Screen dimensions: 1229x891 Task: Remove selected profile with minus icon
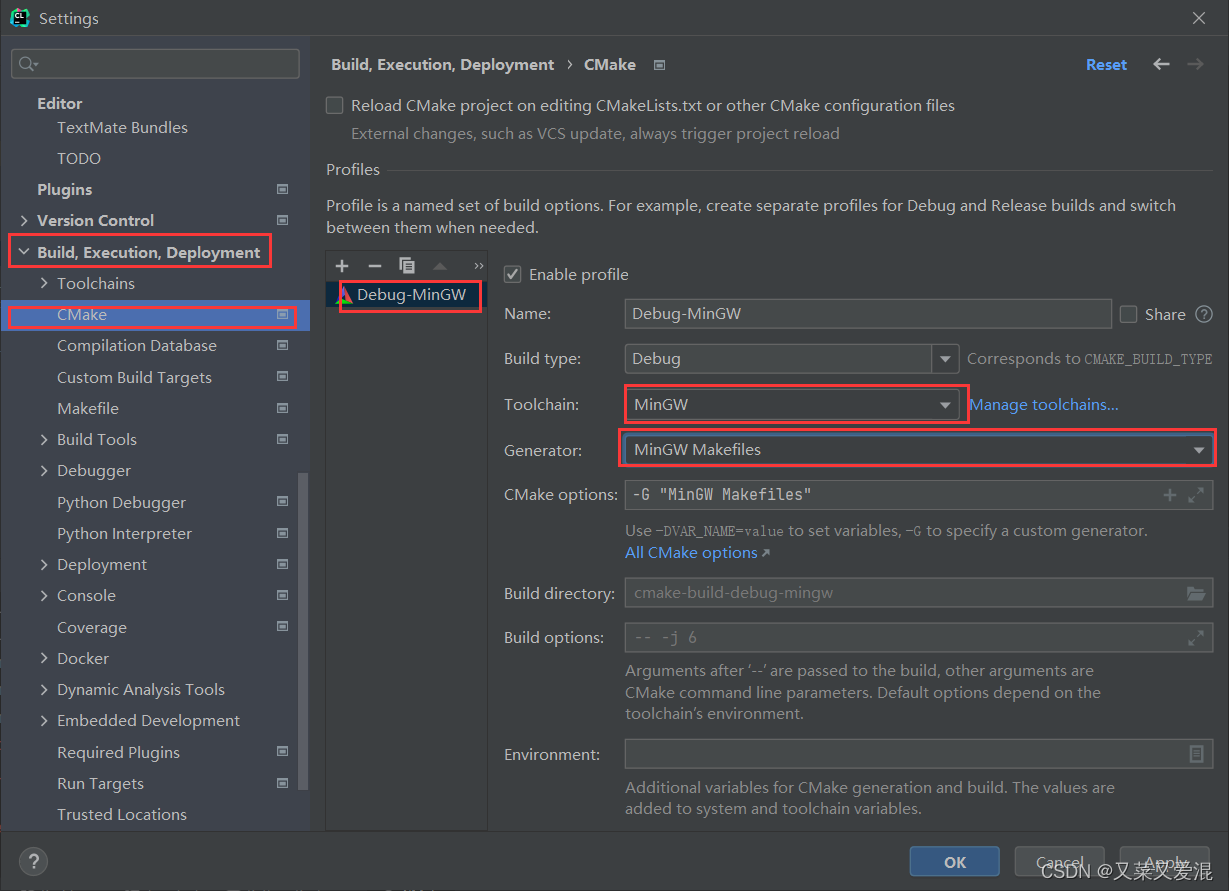pos(375,266)
